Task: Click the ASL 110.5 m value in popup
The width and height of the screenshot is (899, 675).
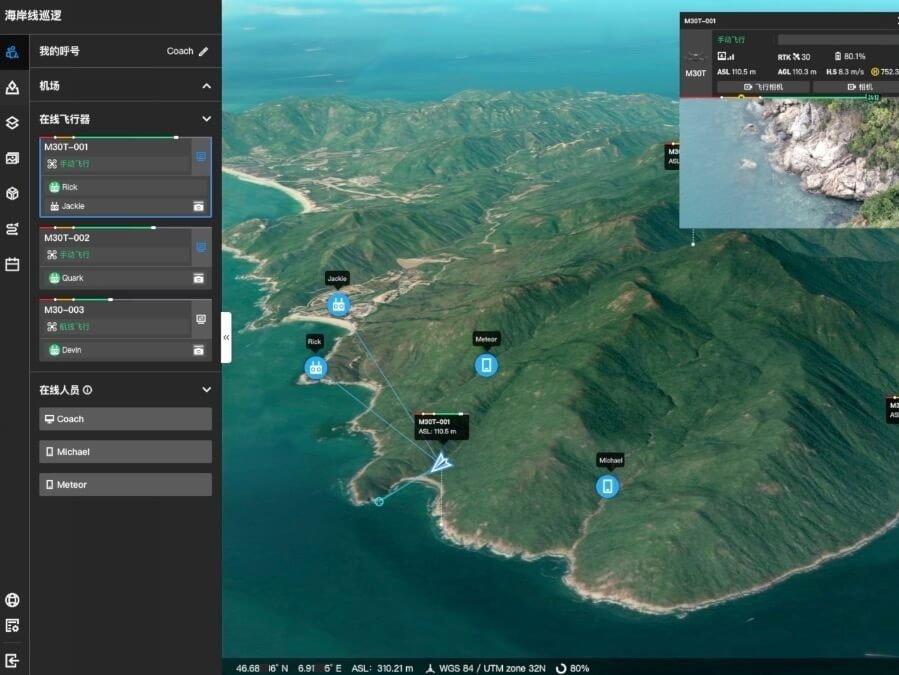Action: coord(736,72)
